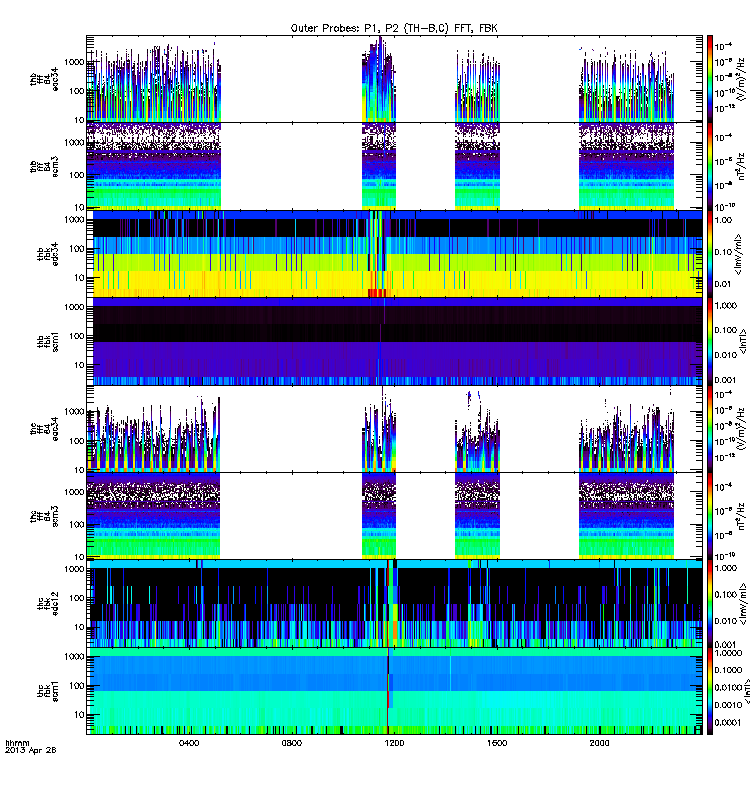Image resolution: width=750 pixels, height=800 pixels.
Task: Click the 0800 time axis label
Action: pyautogui.click(x=291, y=743)
